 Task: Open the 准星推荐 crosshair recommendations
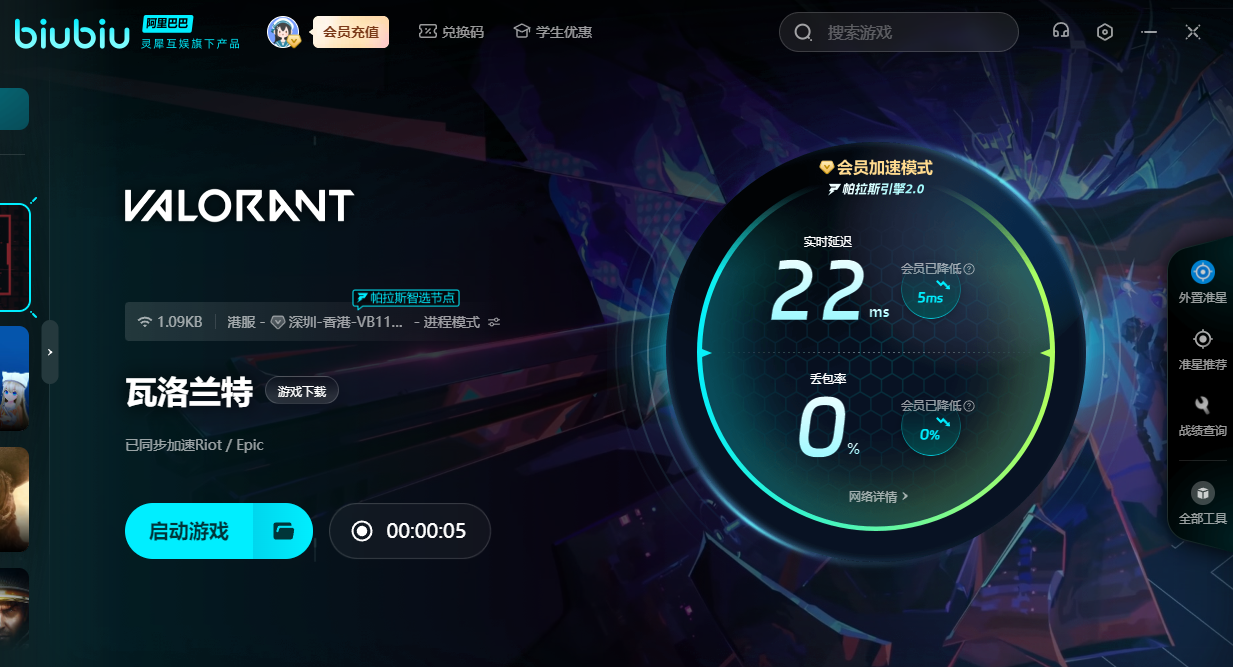pos(1202,349)
